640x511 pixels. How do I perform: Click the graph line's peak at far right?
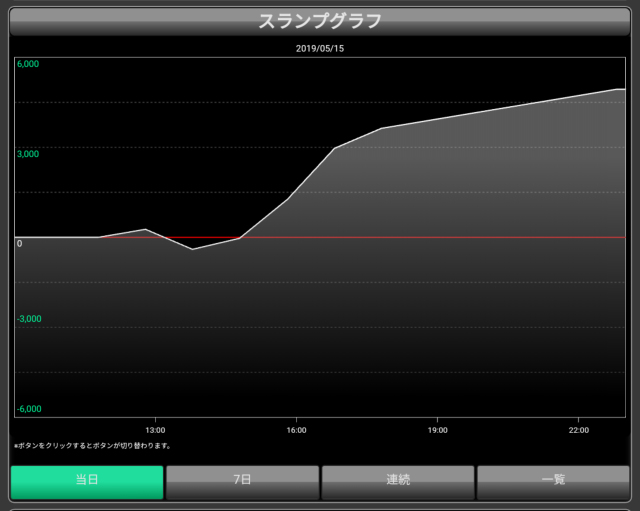click(616, 89)
